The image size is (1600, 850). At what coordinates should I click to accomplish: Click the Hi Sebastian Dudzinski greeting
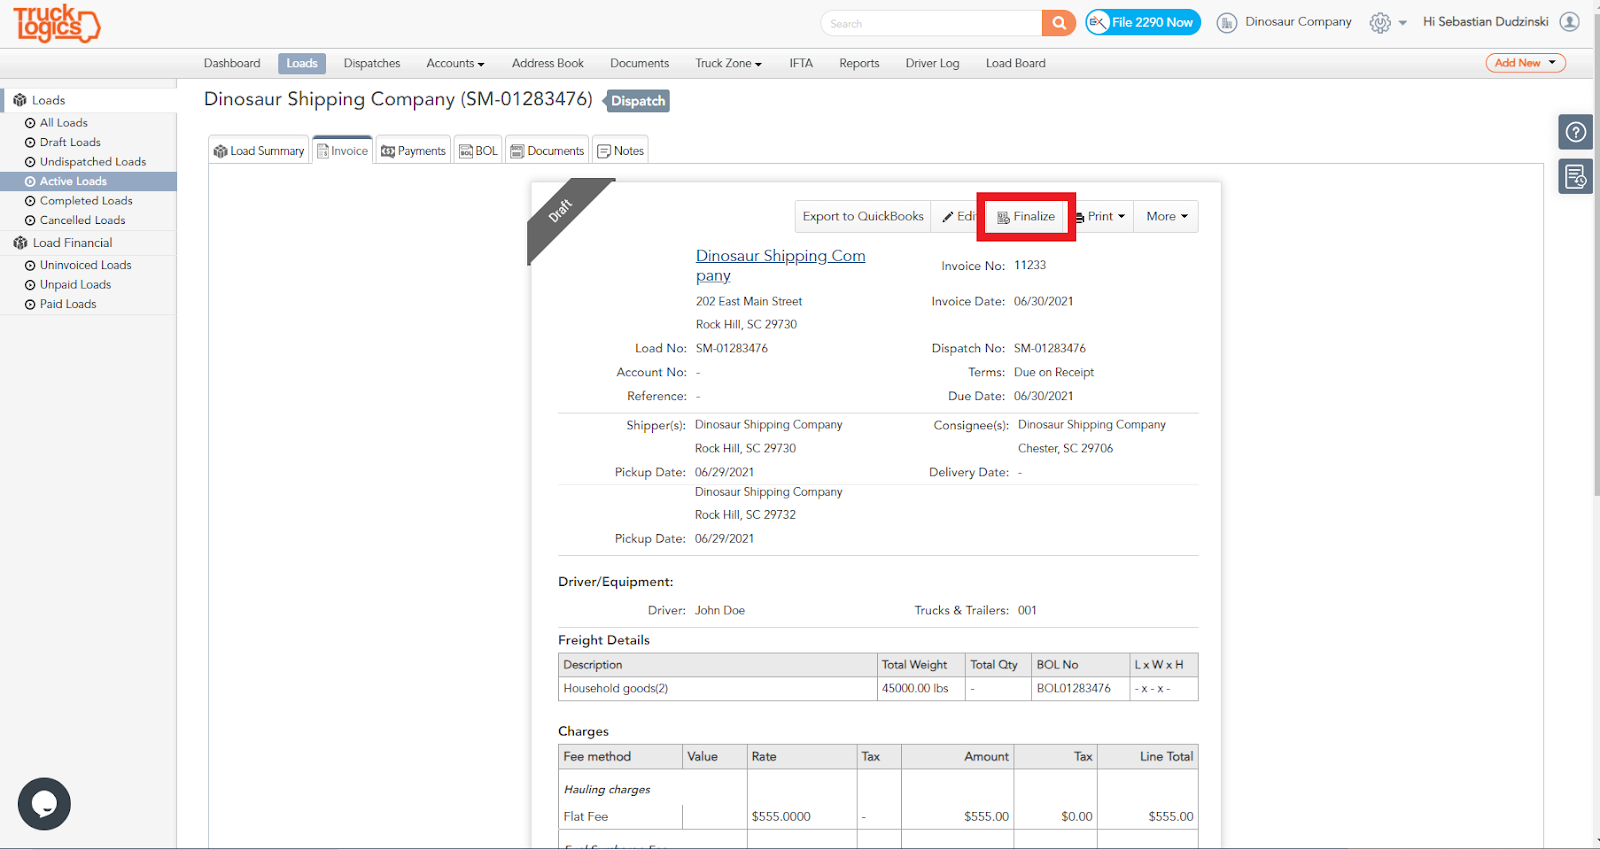1485,22
